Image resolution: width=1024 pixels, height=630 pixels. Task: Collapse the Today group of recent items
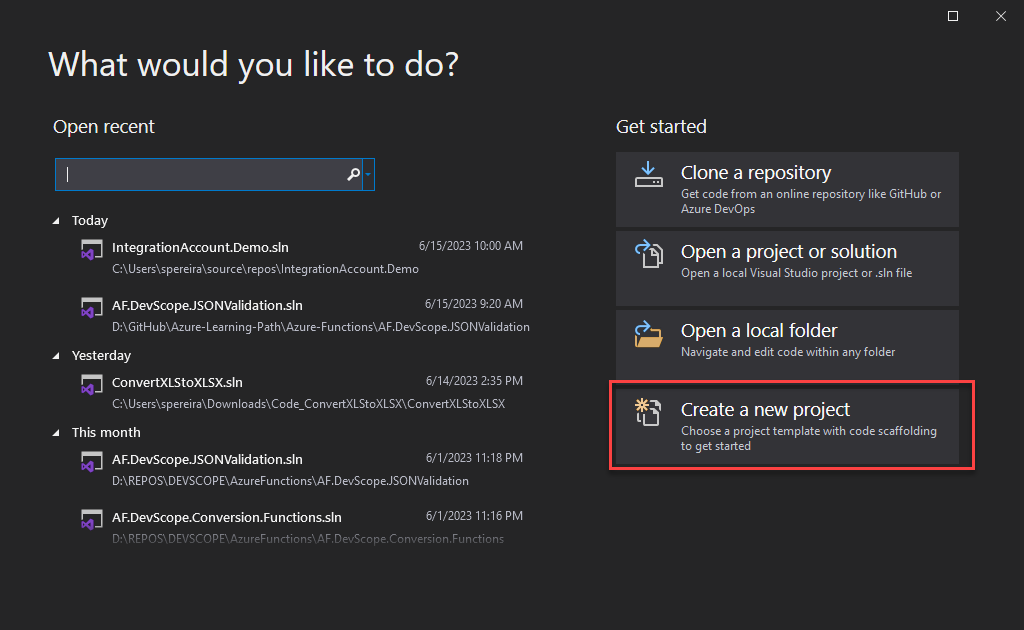[x=57, y=221]
